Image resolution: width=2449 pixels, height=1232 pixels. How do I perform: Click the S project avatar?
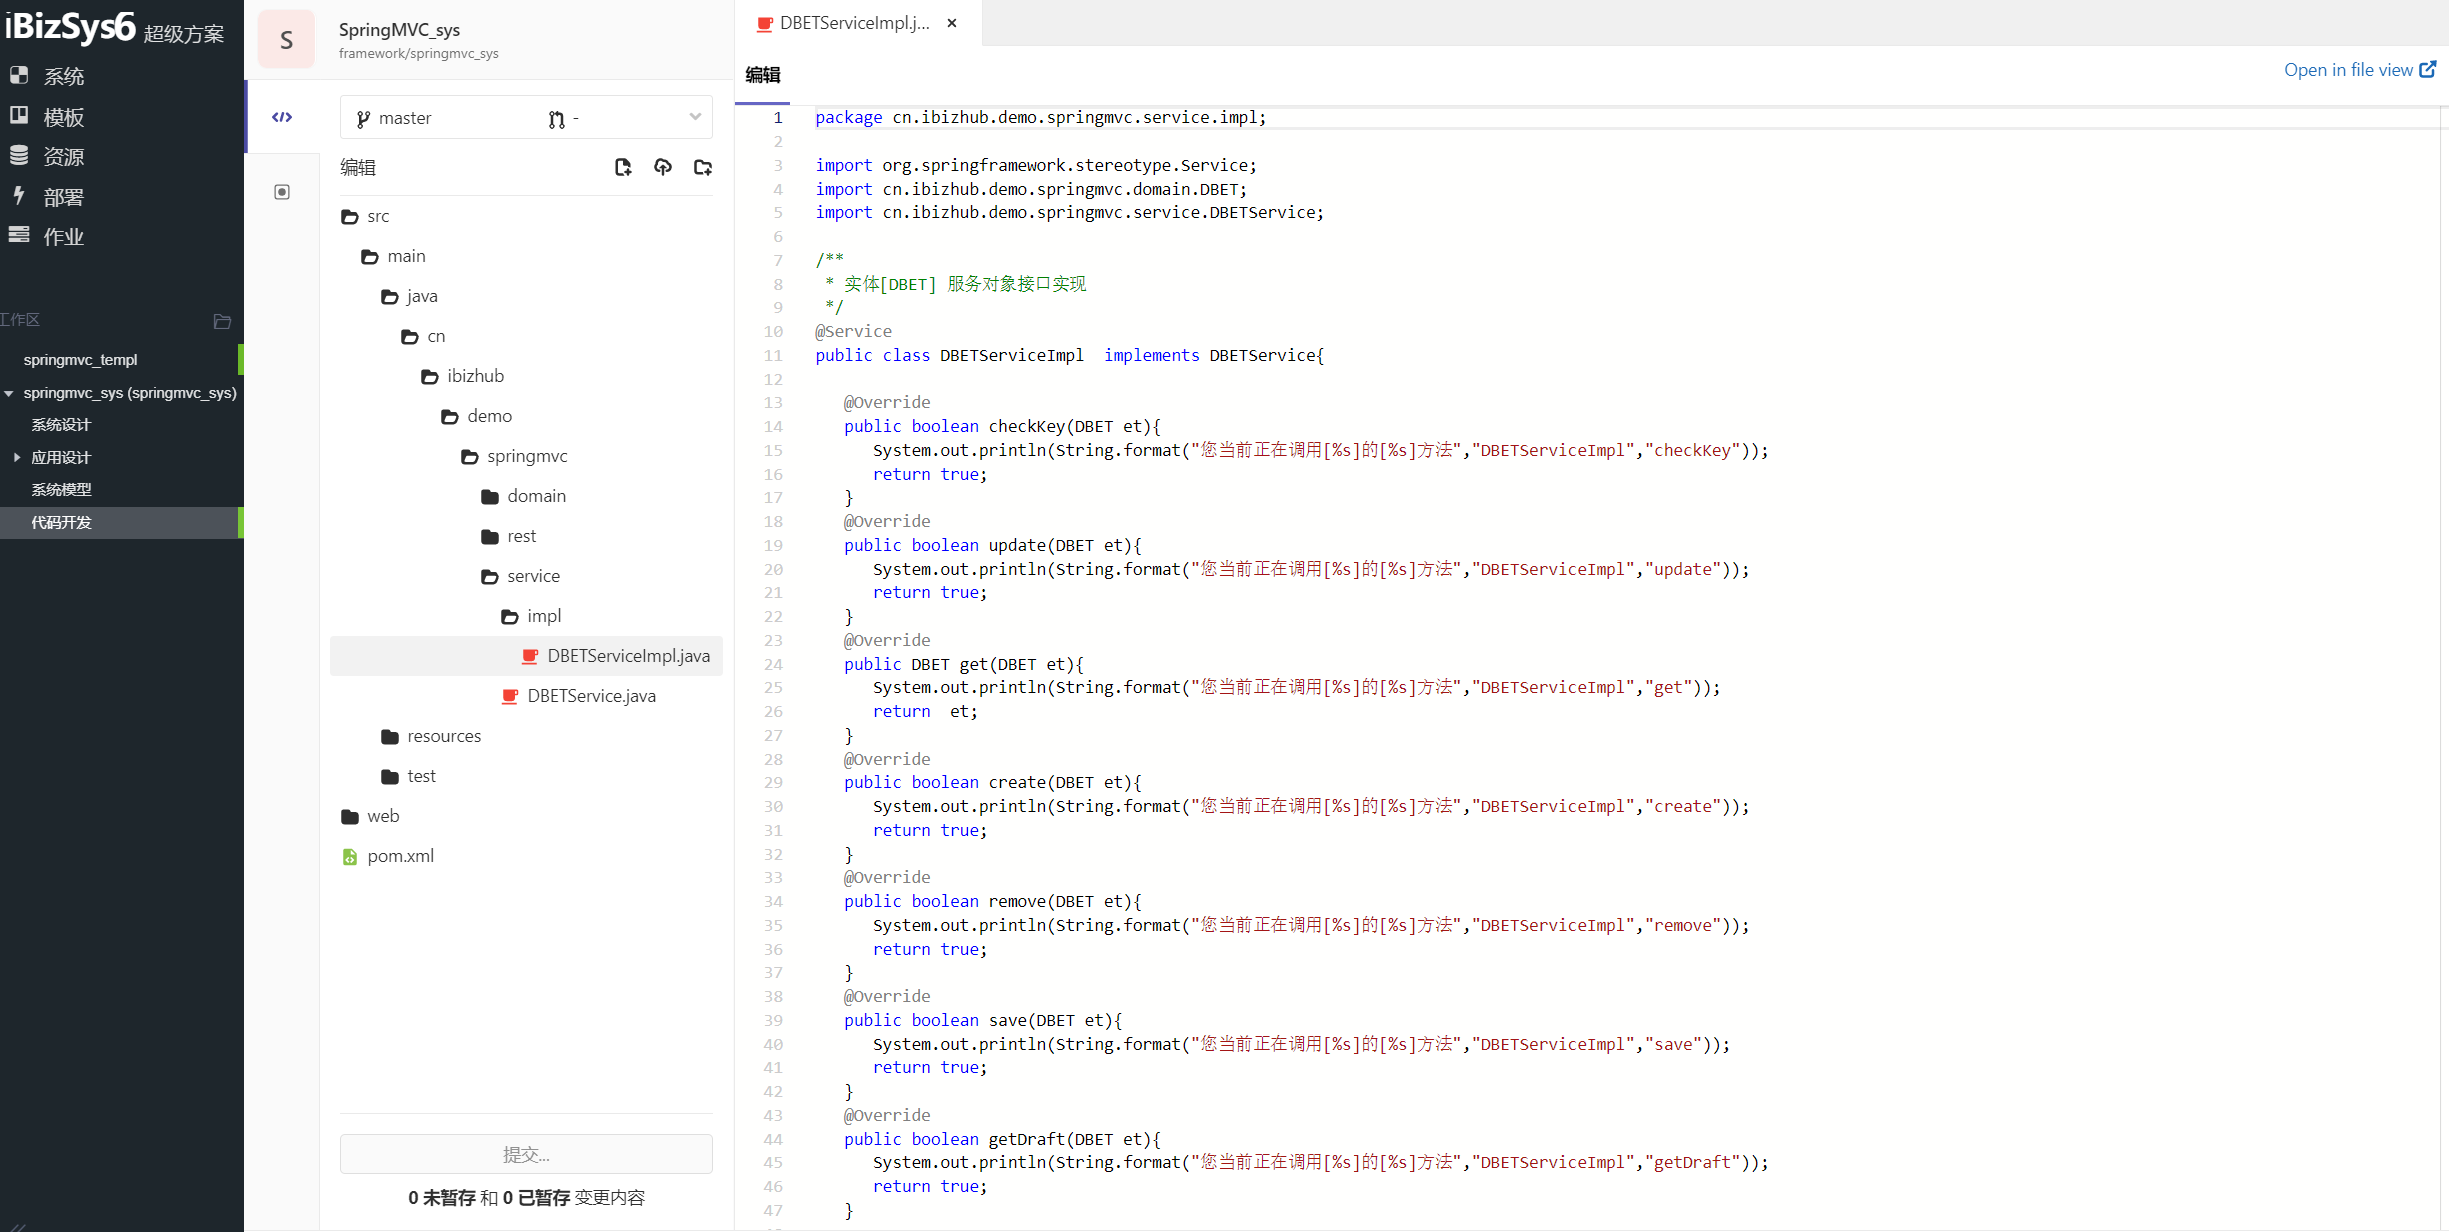286,40
